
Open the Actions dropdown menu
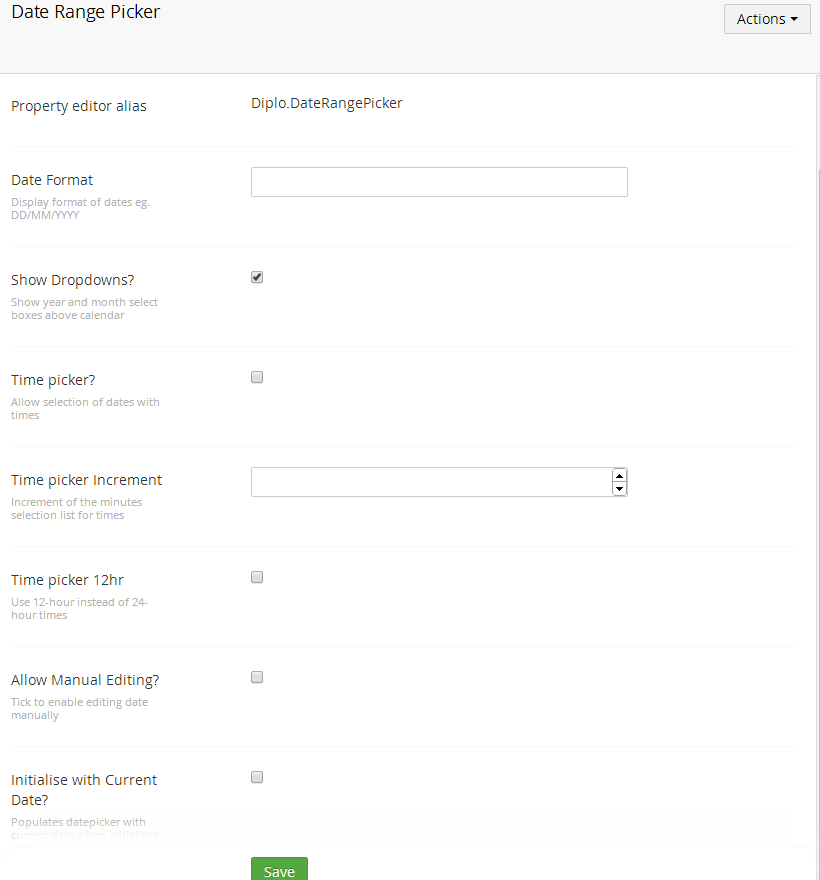pos(766,19)
